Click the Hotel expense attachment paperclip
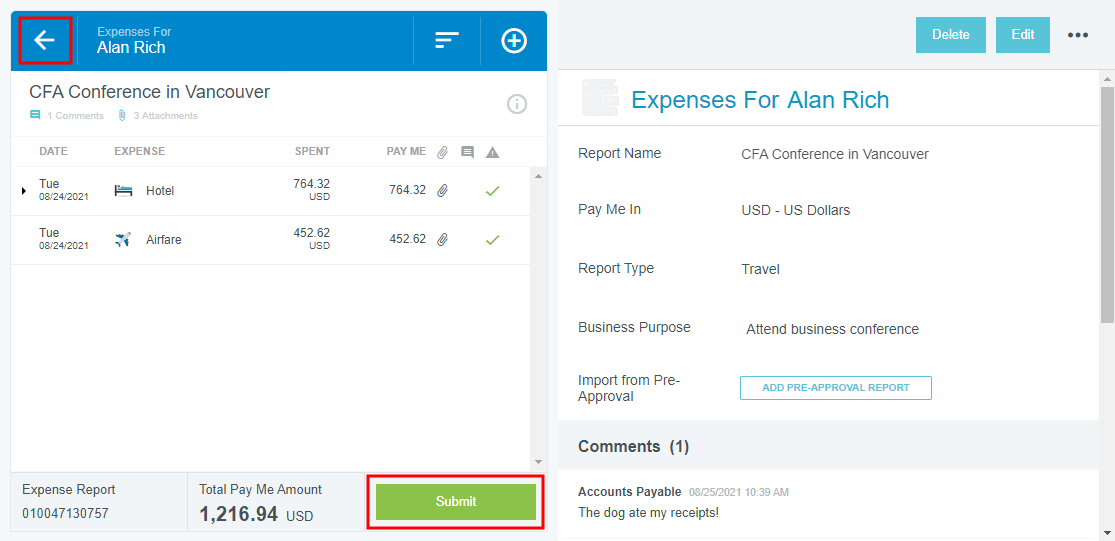This screenshot has height=541, width=1115. tap(442, 190)
